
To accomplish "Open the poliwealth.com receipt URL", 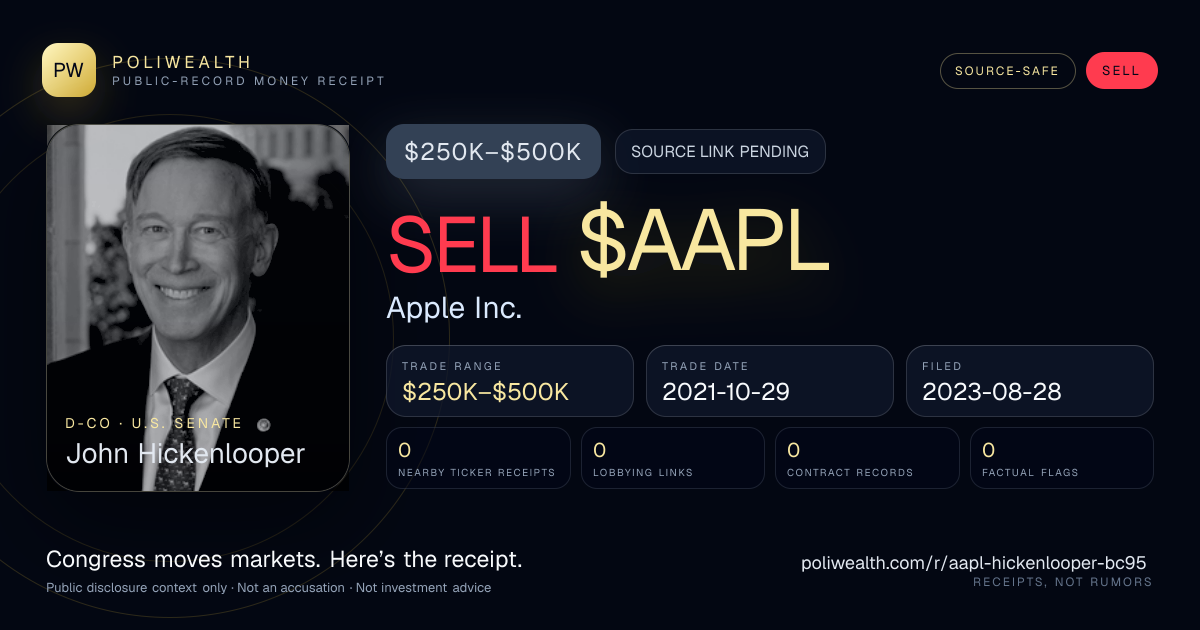I will click(x=973, y=563).
